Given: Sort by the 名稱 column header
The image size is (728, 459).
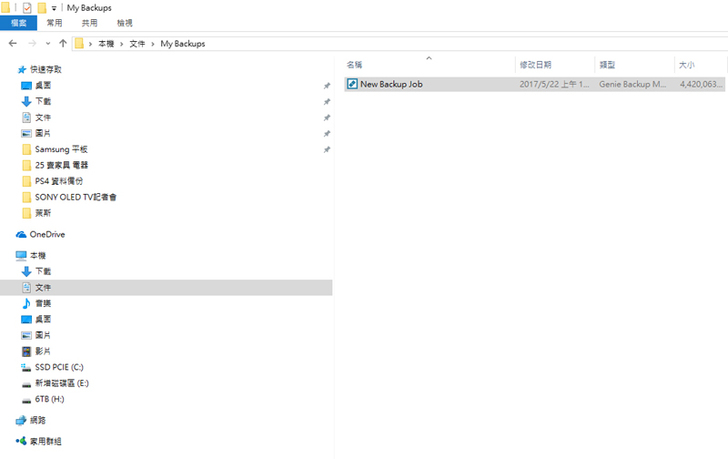Looking at the screenshot, I should (354, 65).
